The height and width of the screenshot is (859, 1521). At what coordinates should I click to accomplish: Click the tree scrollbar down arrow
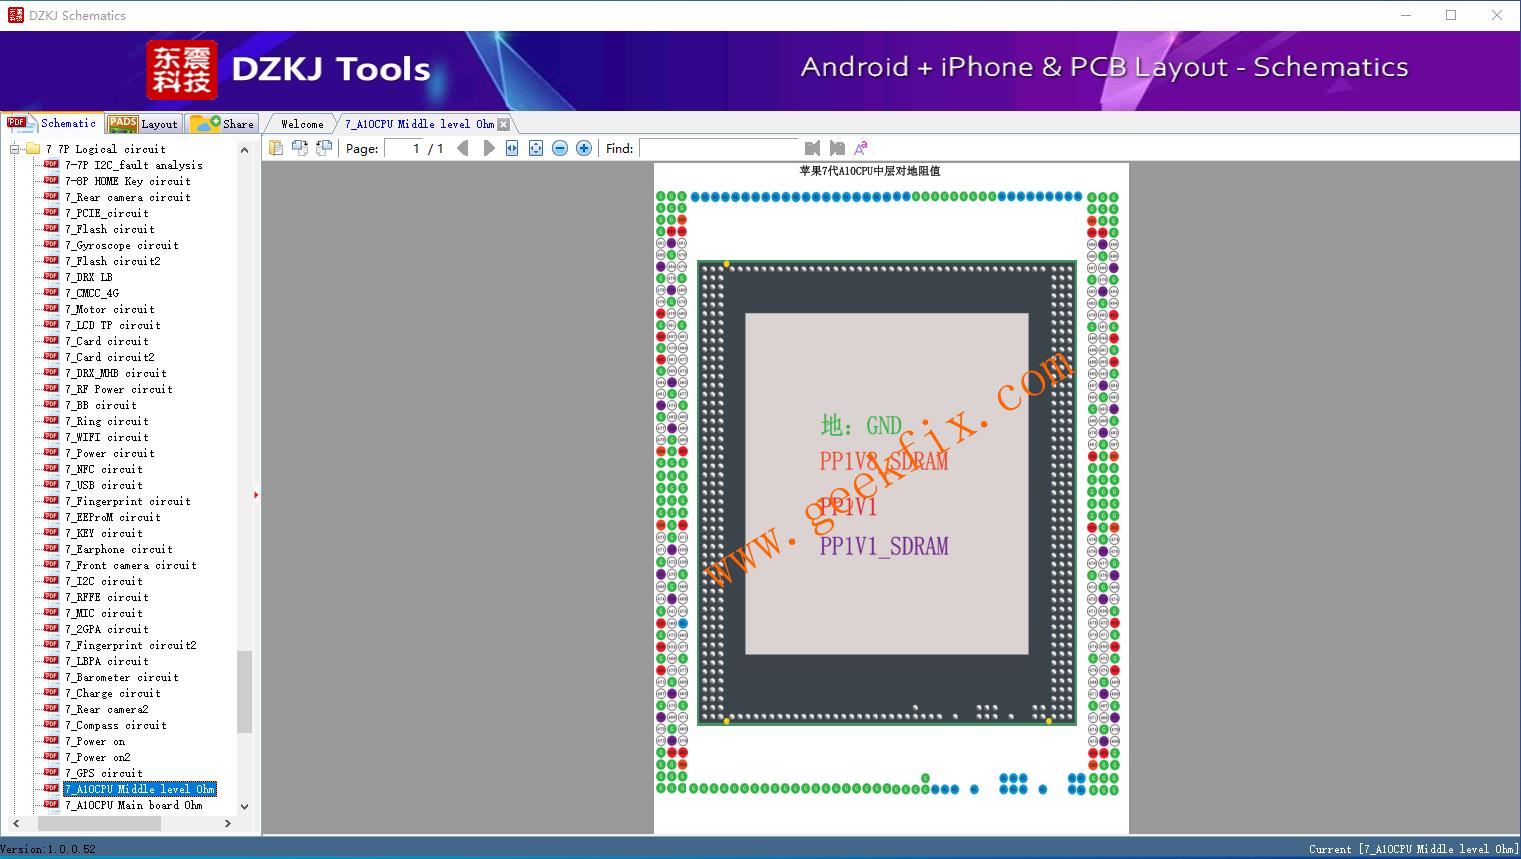244,806
